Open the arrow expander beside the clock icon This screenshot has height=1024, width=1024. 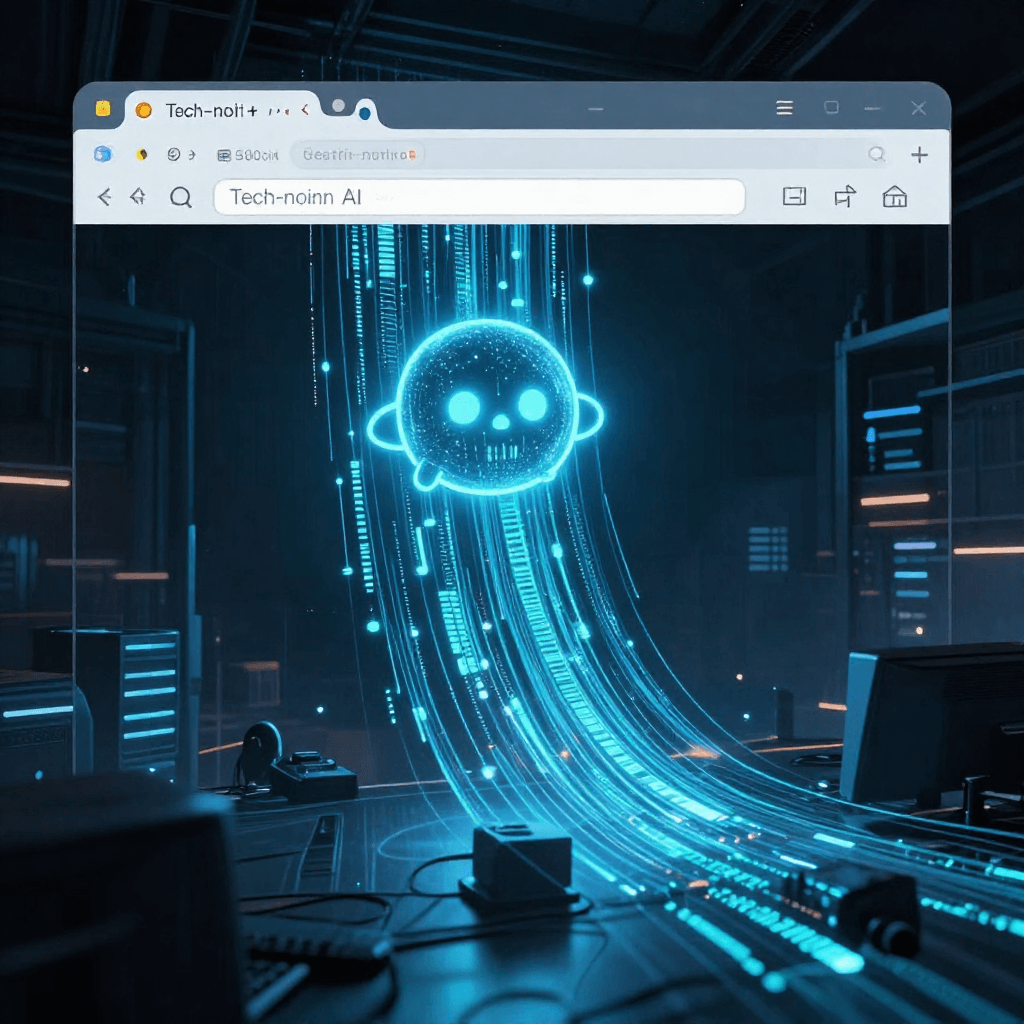[190, 153]
